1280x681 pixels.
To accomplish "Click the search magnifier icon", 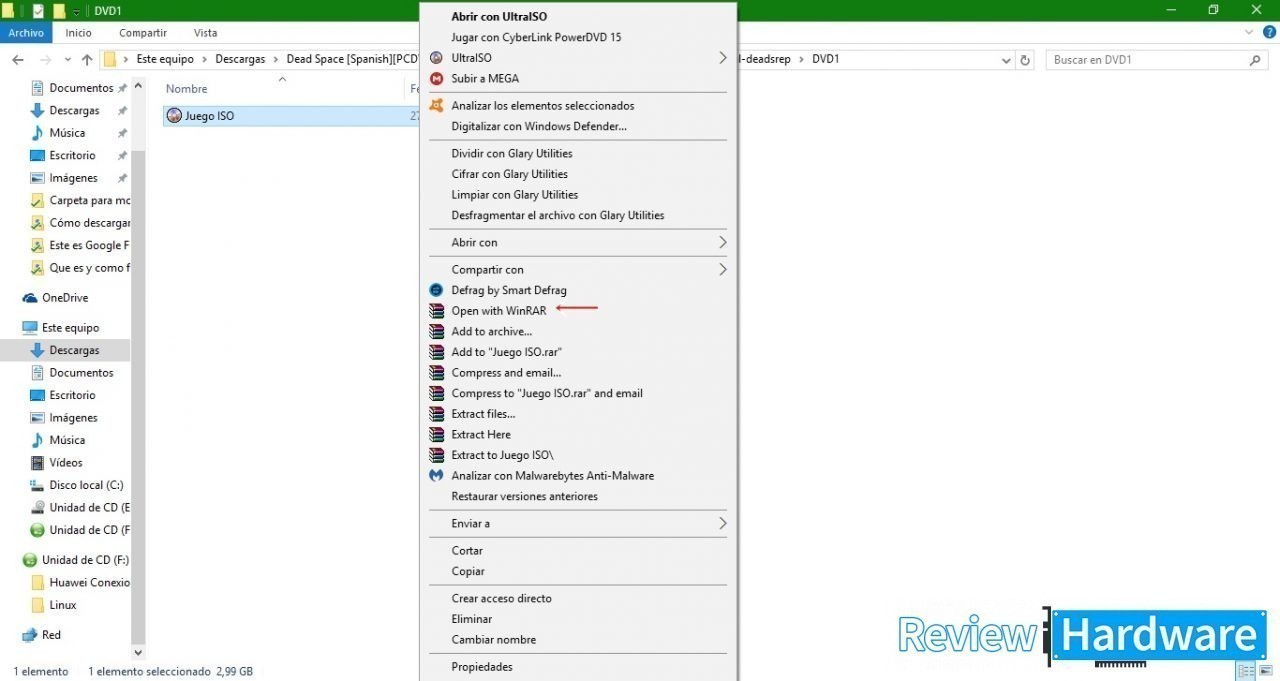I will coord(1256,60).
